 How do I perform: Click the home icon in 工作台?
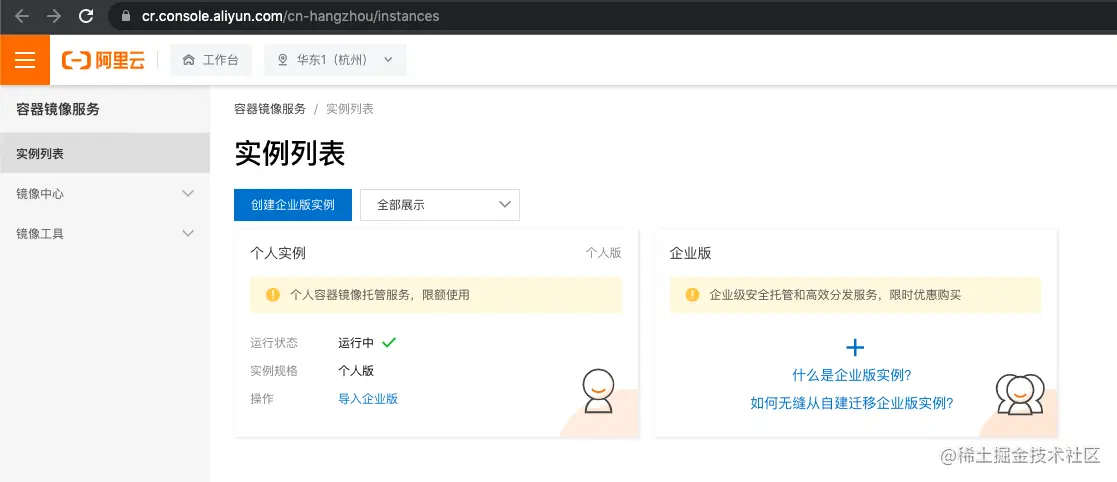pos(189,60)
